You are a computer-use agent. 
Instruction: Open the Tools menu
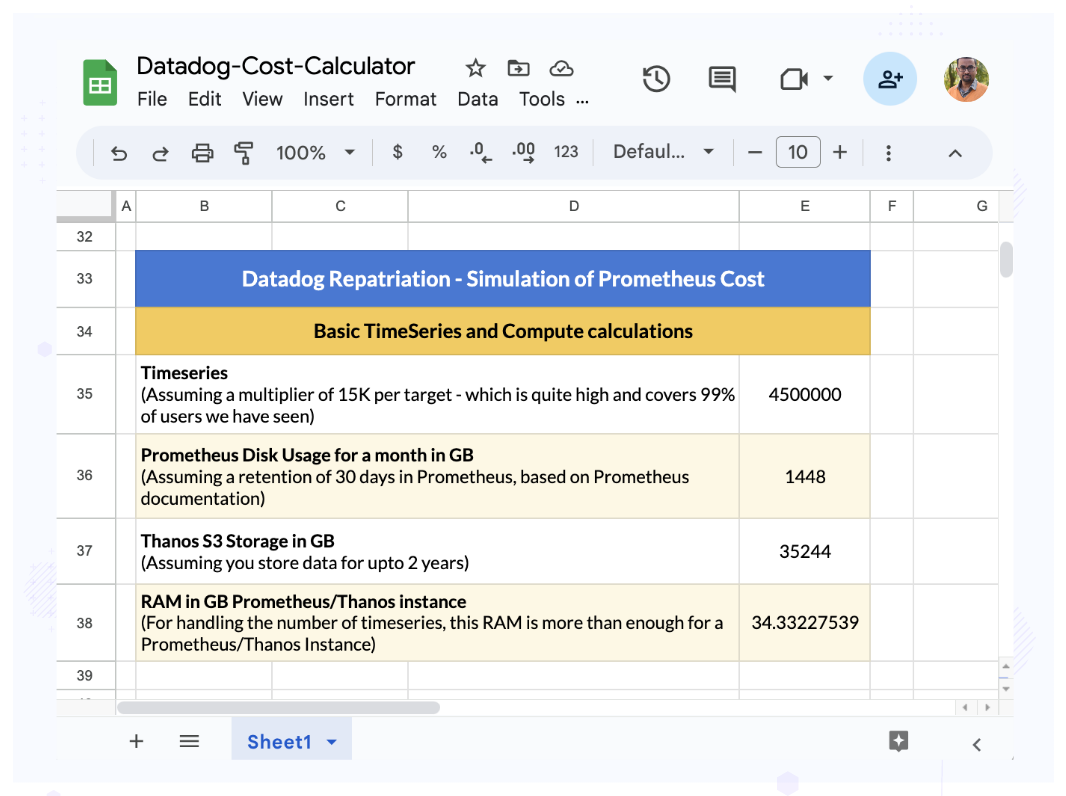(542, 99)
